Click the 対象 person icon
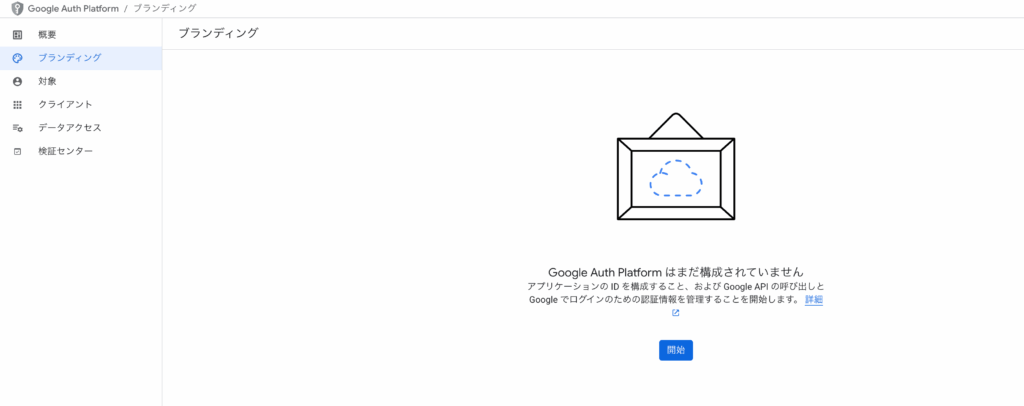Screen dimensions: 1024x406 coord(18,82)
